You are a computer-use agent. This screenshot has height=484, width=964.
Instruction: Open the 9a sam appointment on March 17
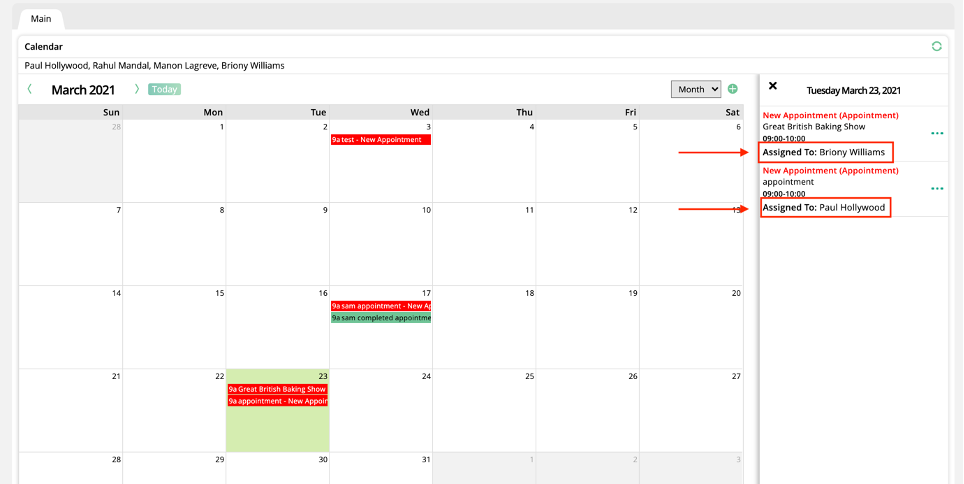pyautogui.click(x=381, y=305)
